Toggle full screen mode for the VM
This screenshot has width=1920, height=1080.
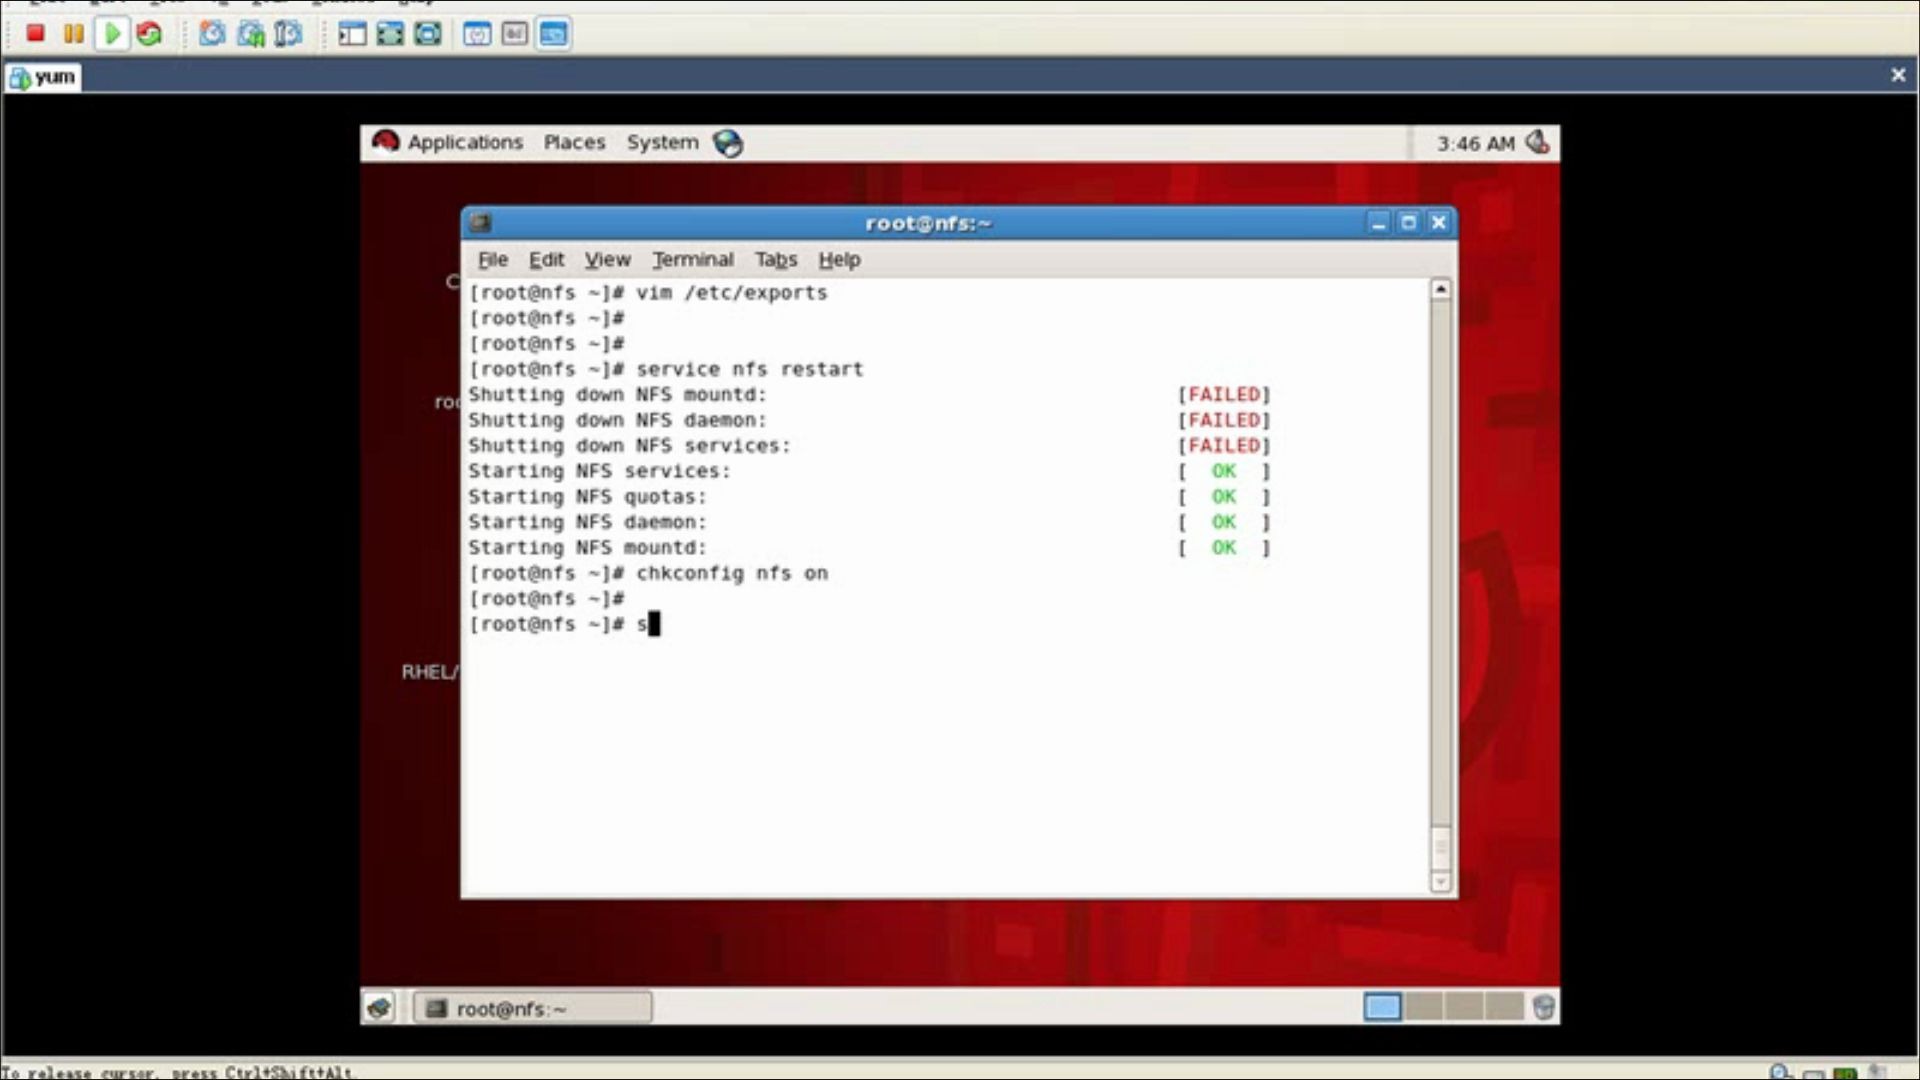tap(389, 33)
